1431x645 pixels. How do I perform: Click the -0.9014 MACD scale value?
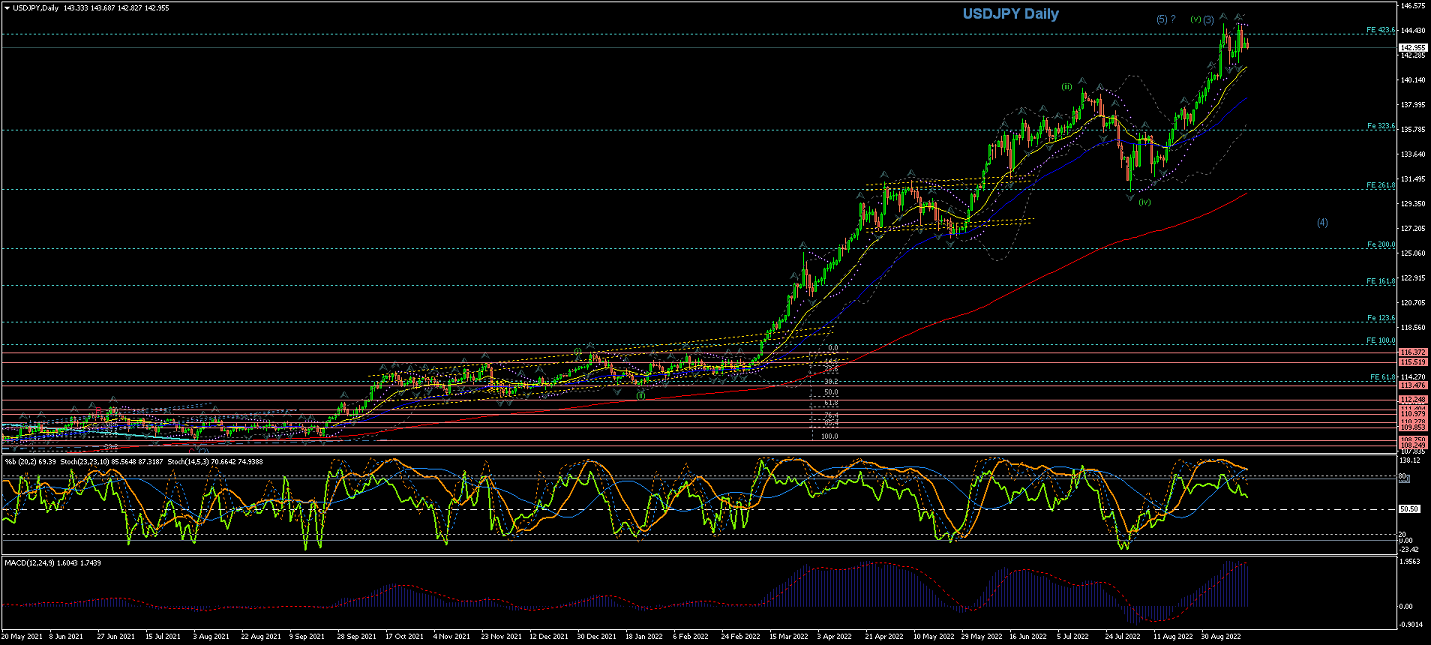pyautogui.click(x=1412, y=626)
